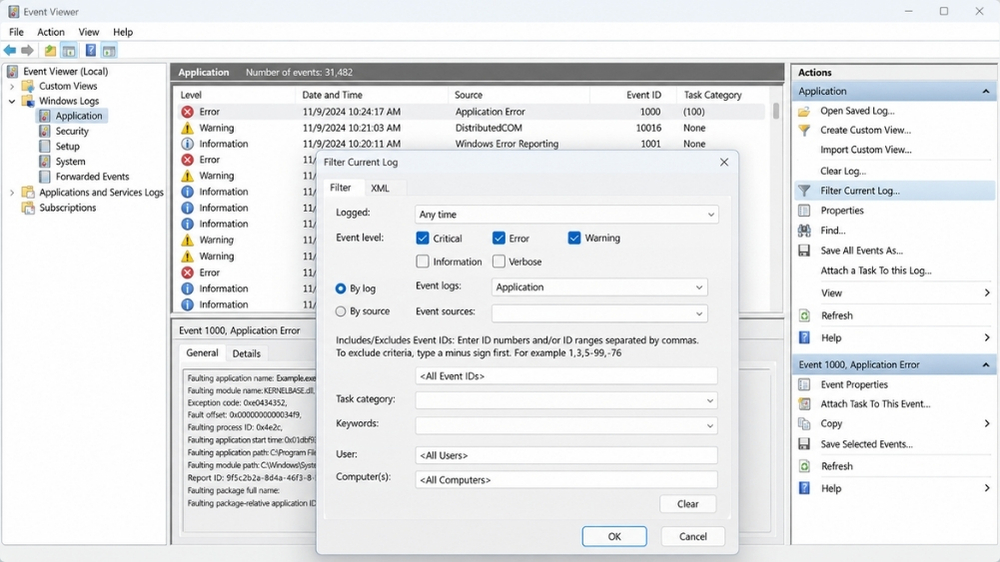Collapse the Application actions section
Image resolution: width=1000 pixels, height=562 pixels.
985,91
